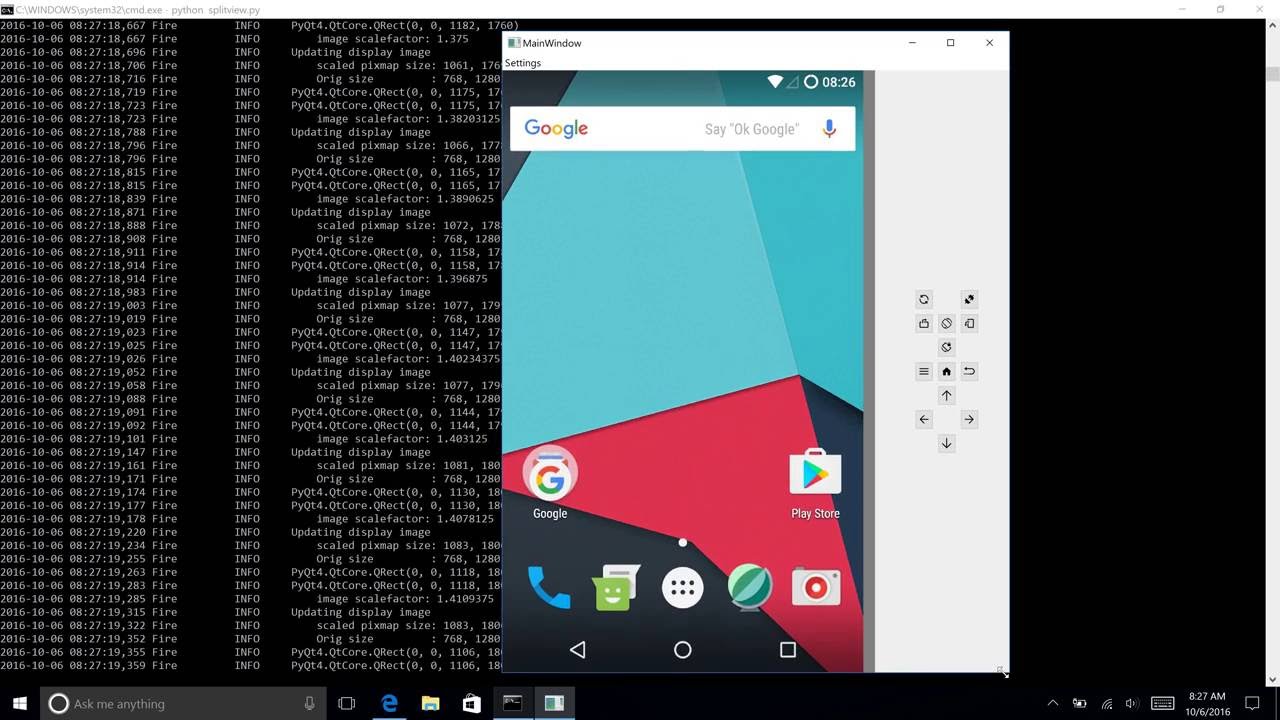
Task: Tap the Android recents square button
Action: pos(788,650)
